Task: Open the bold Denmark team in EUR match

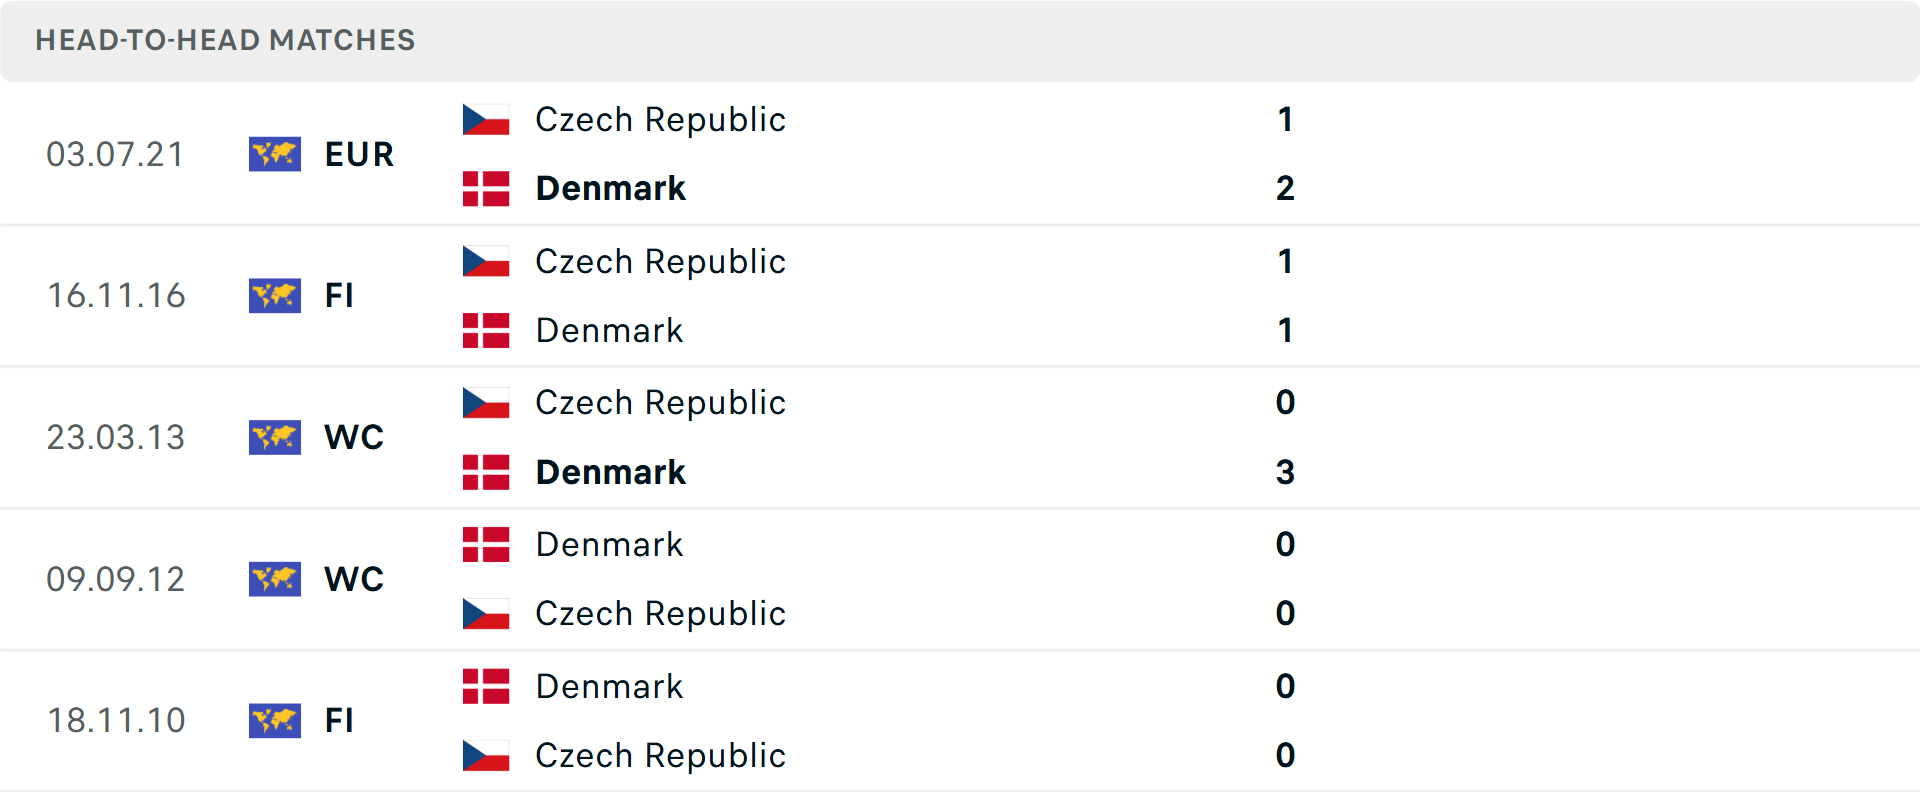Action: pos(610,189)
